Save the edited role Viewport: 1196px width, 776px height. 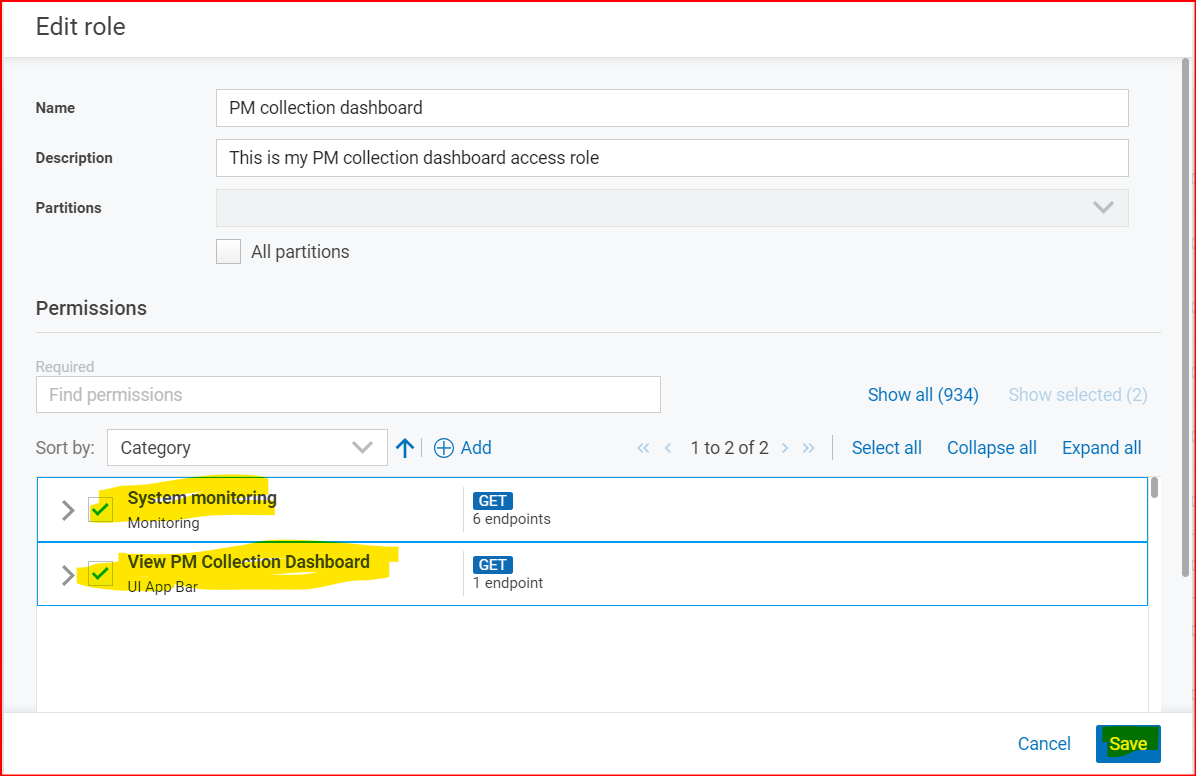[x=1128, y=744]
